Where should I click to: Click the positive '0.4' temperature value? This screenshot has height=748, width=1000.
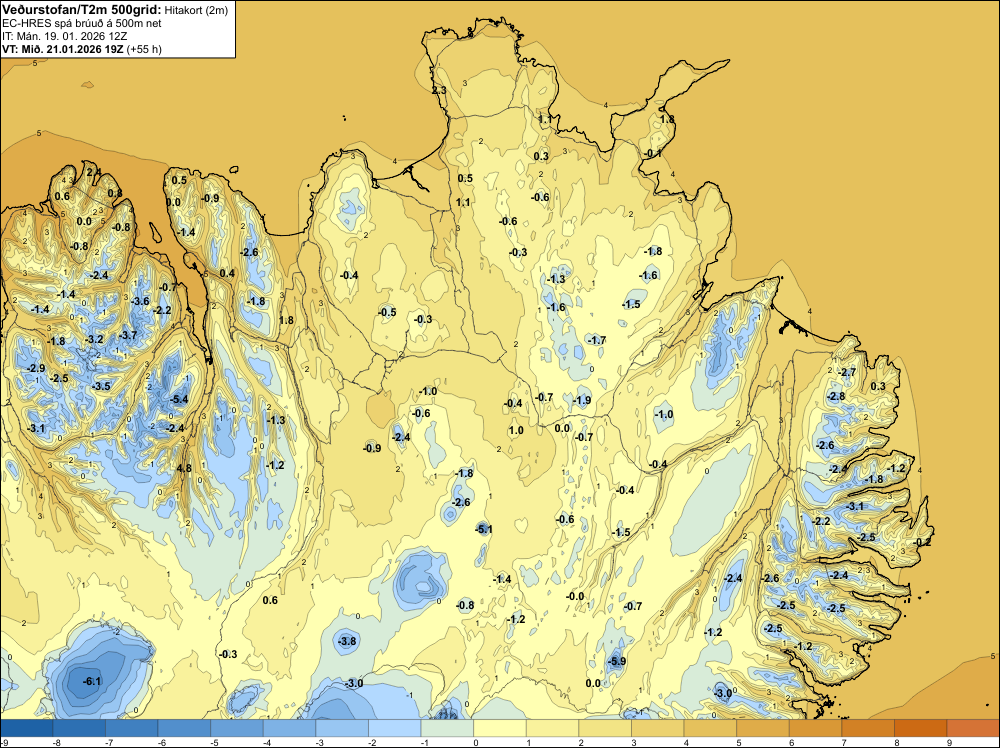click(227, 273)
